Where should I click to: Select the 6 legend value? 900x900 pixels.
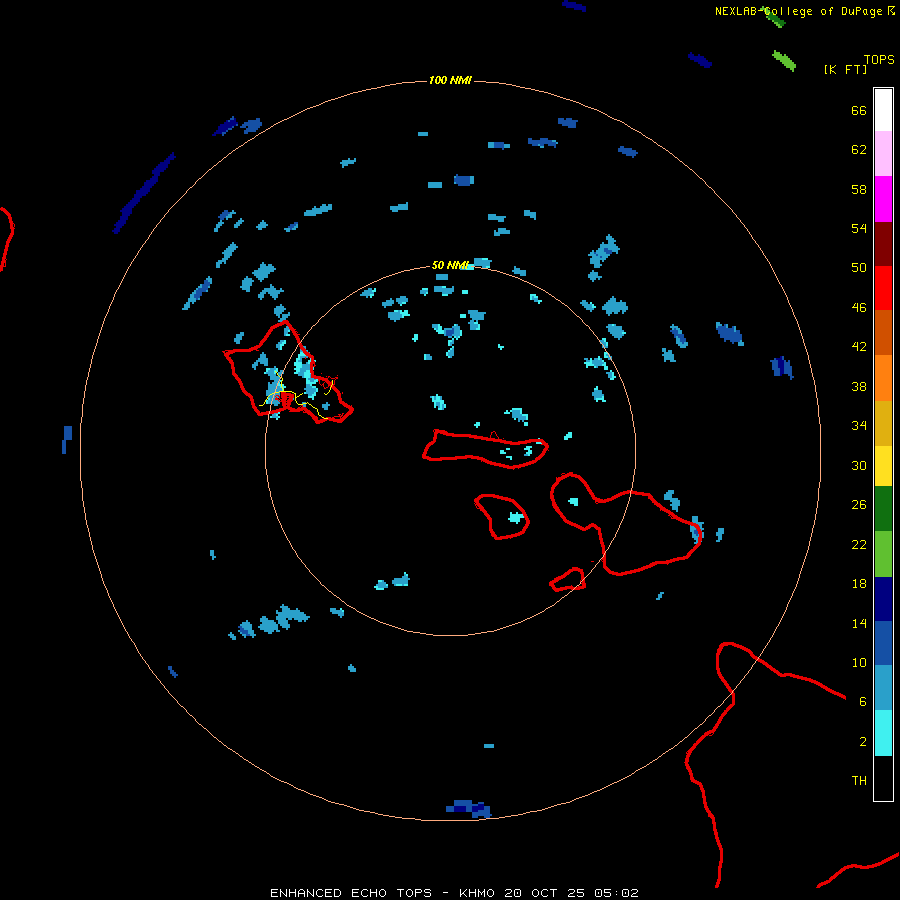click(863, 701)
